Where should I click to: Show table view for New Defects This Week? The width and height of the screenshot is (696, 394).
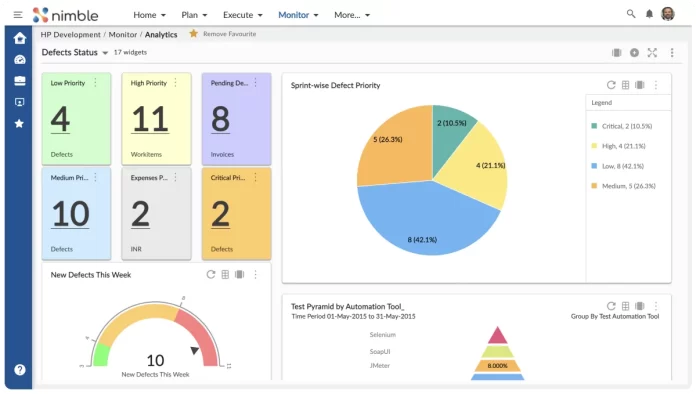tap(225, 275)
